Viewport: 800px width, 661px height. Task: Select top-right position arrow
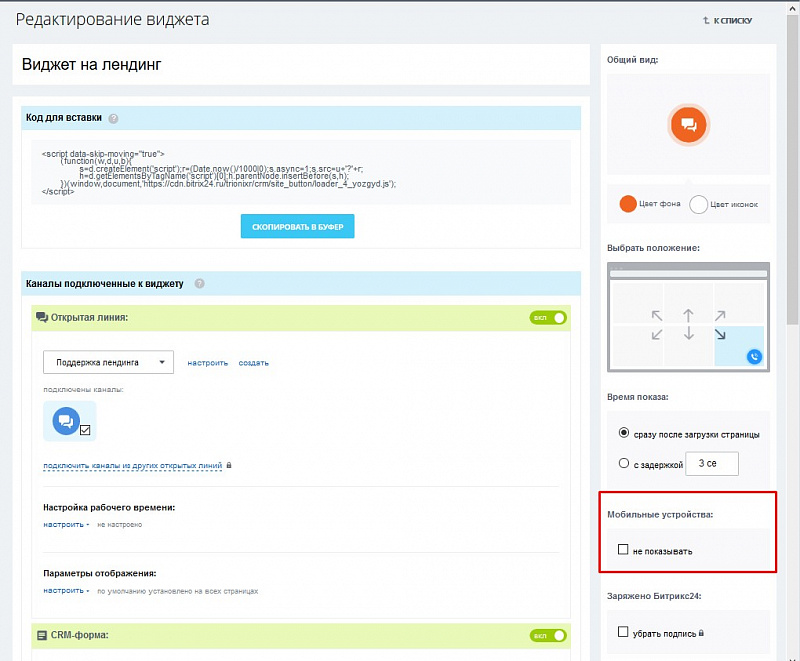pos(720,316)
